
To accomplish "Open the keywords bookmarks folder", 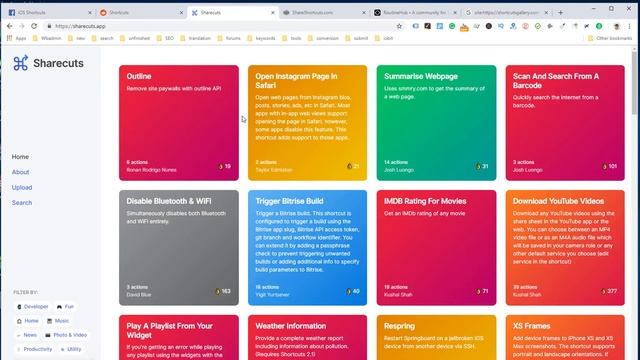I will [x=261, y=38].
